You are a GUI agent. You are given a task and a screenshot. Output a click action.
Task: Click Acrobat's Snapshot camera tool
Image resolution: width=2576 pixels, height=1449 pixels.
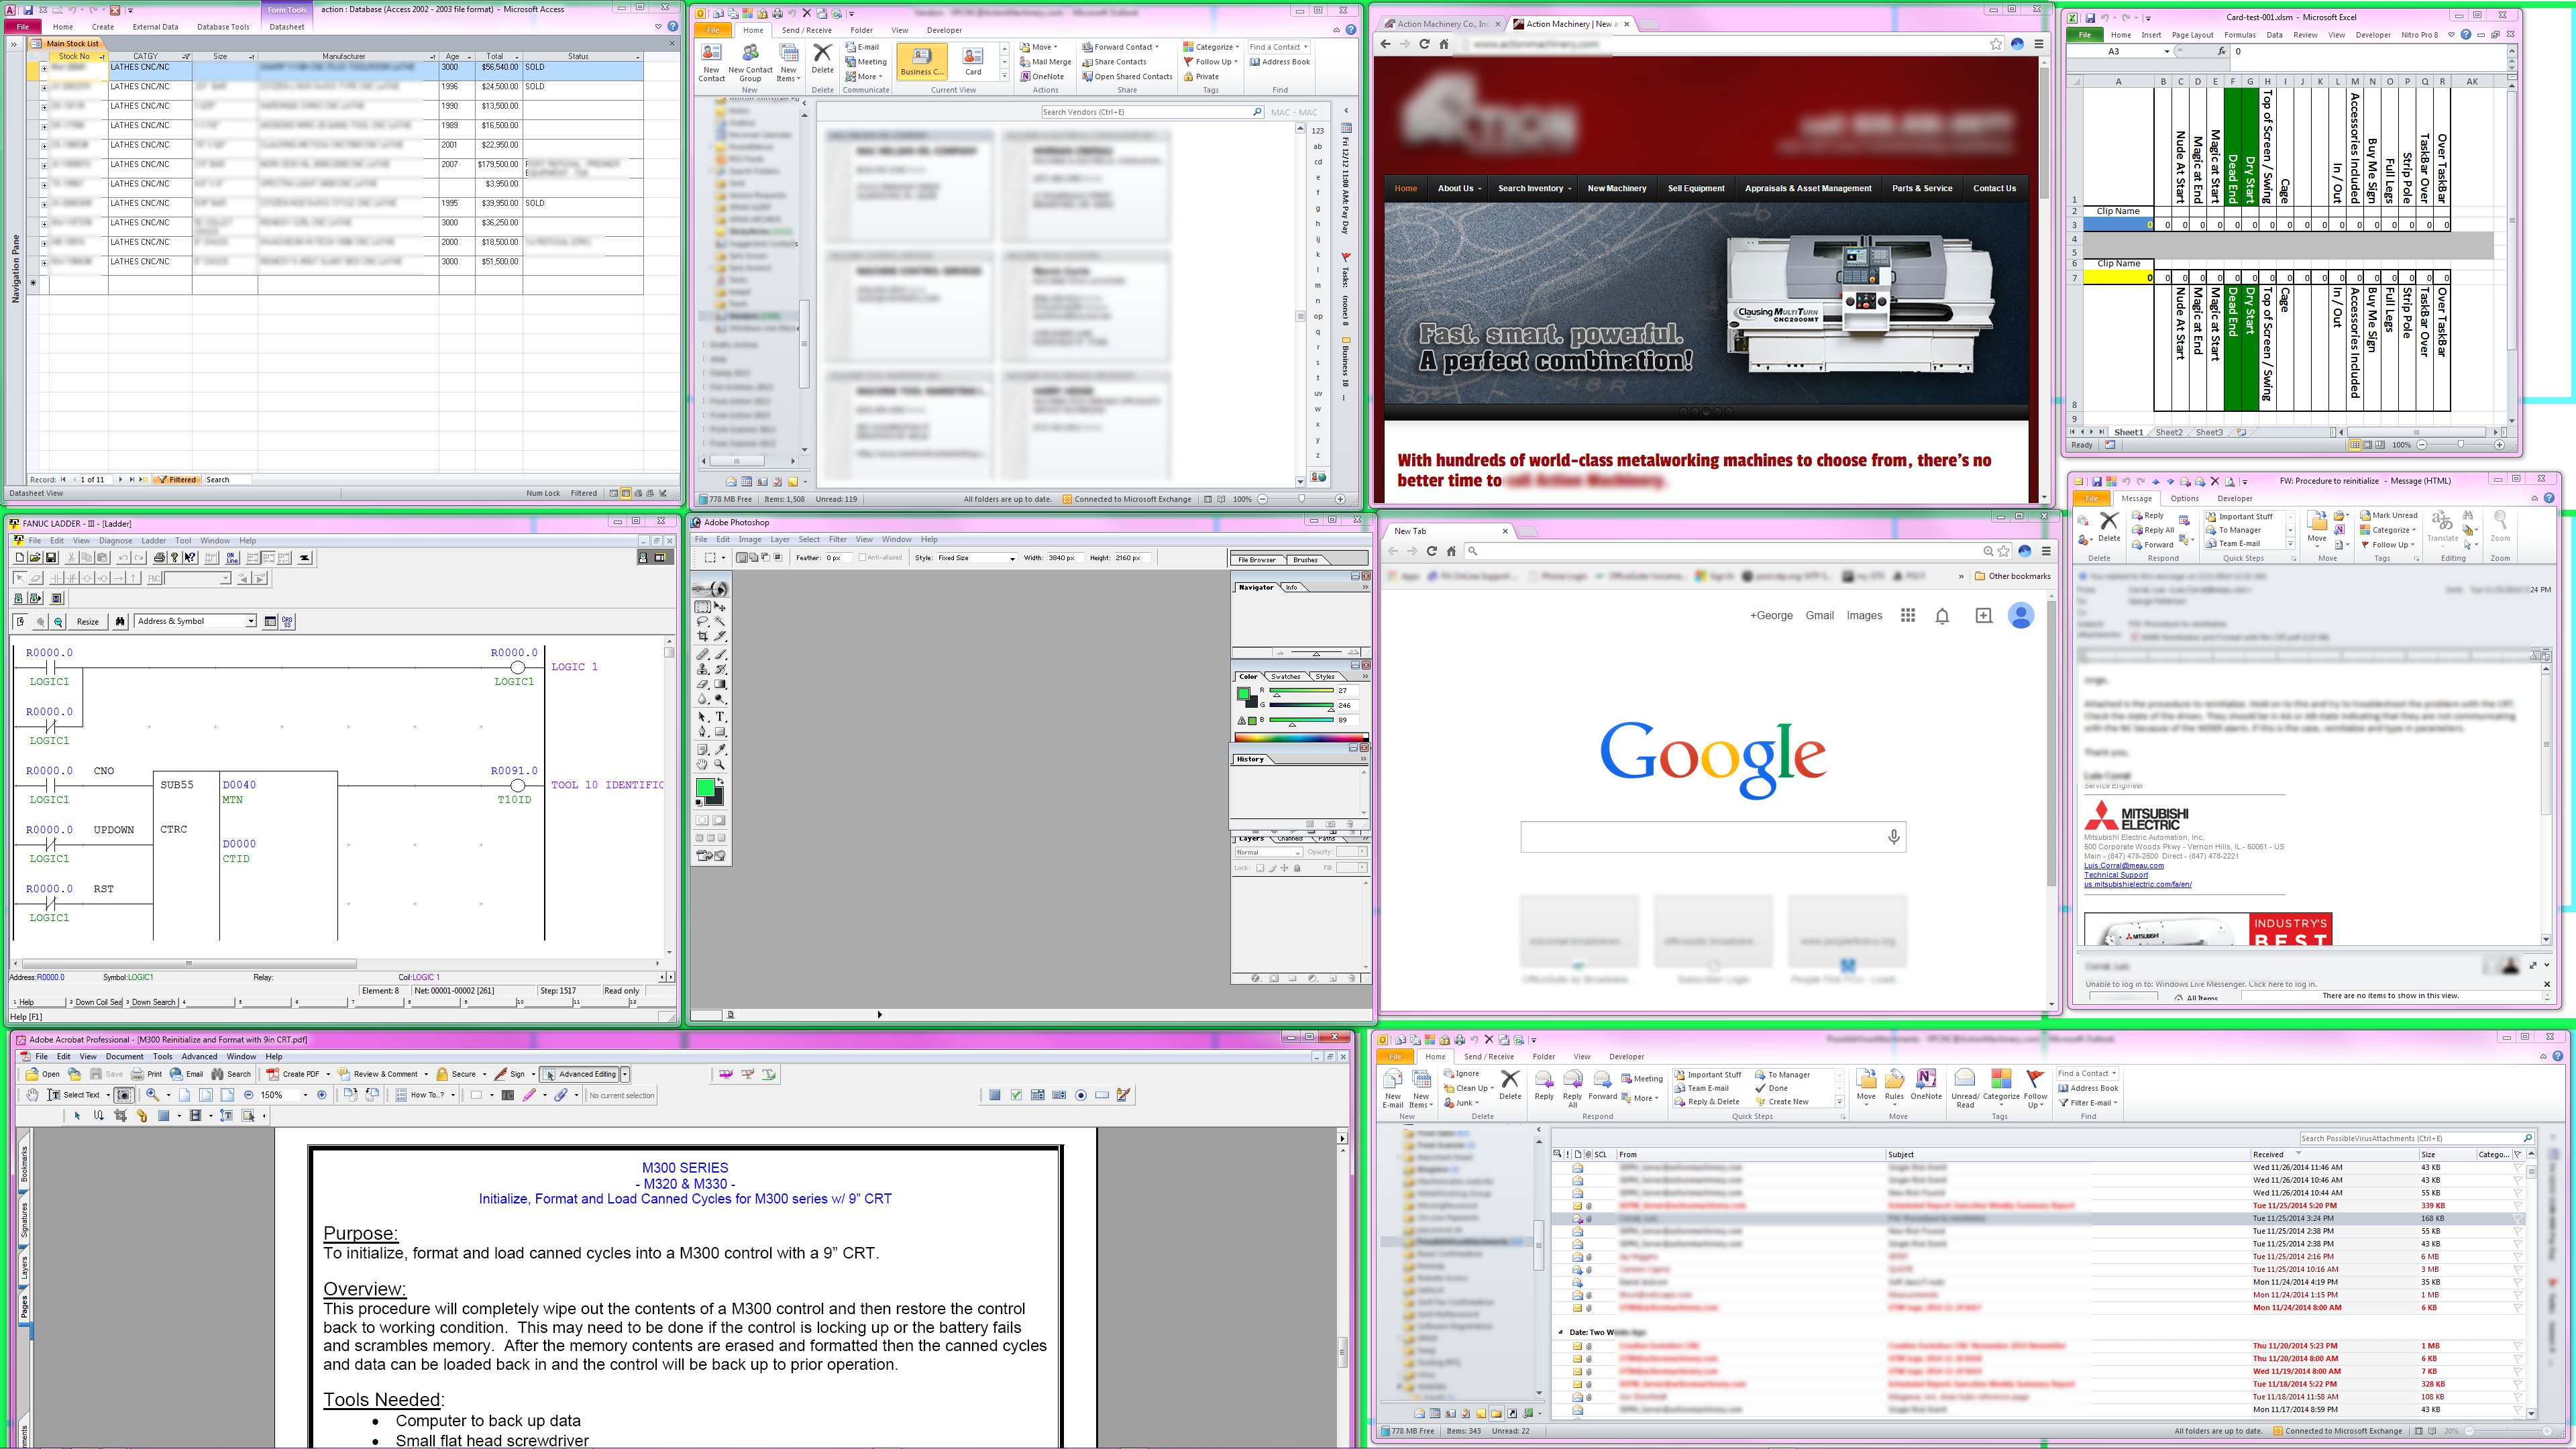click(124, 1095)
